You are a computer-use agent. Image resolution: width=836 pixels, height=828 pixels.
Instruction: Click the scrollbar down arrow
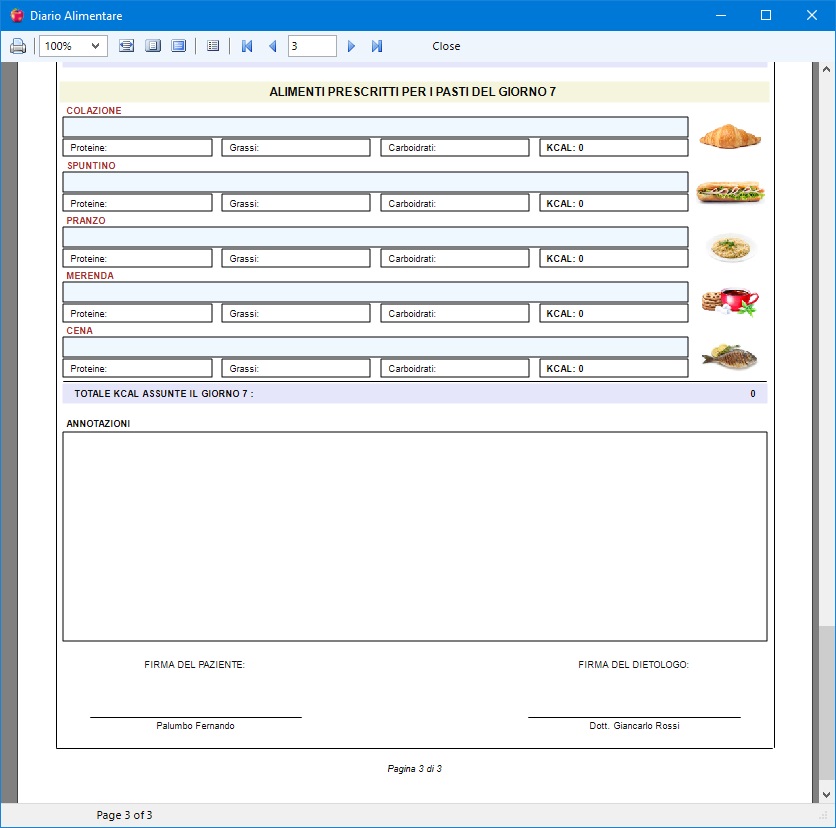(826, 794)
